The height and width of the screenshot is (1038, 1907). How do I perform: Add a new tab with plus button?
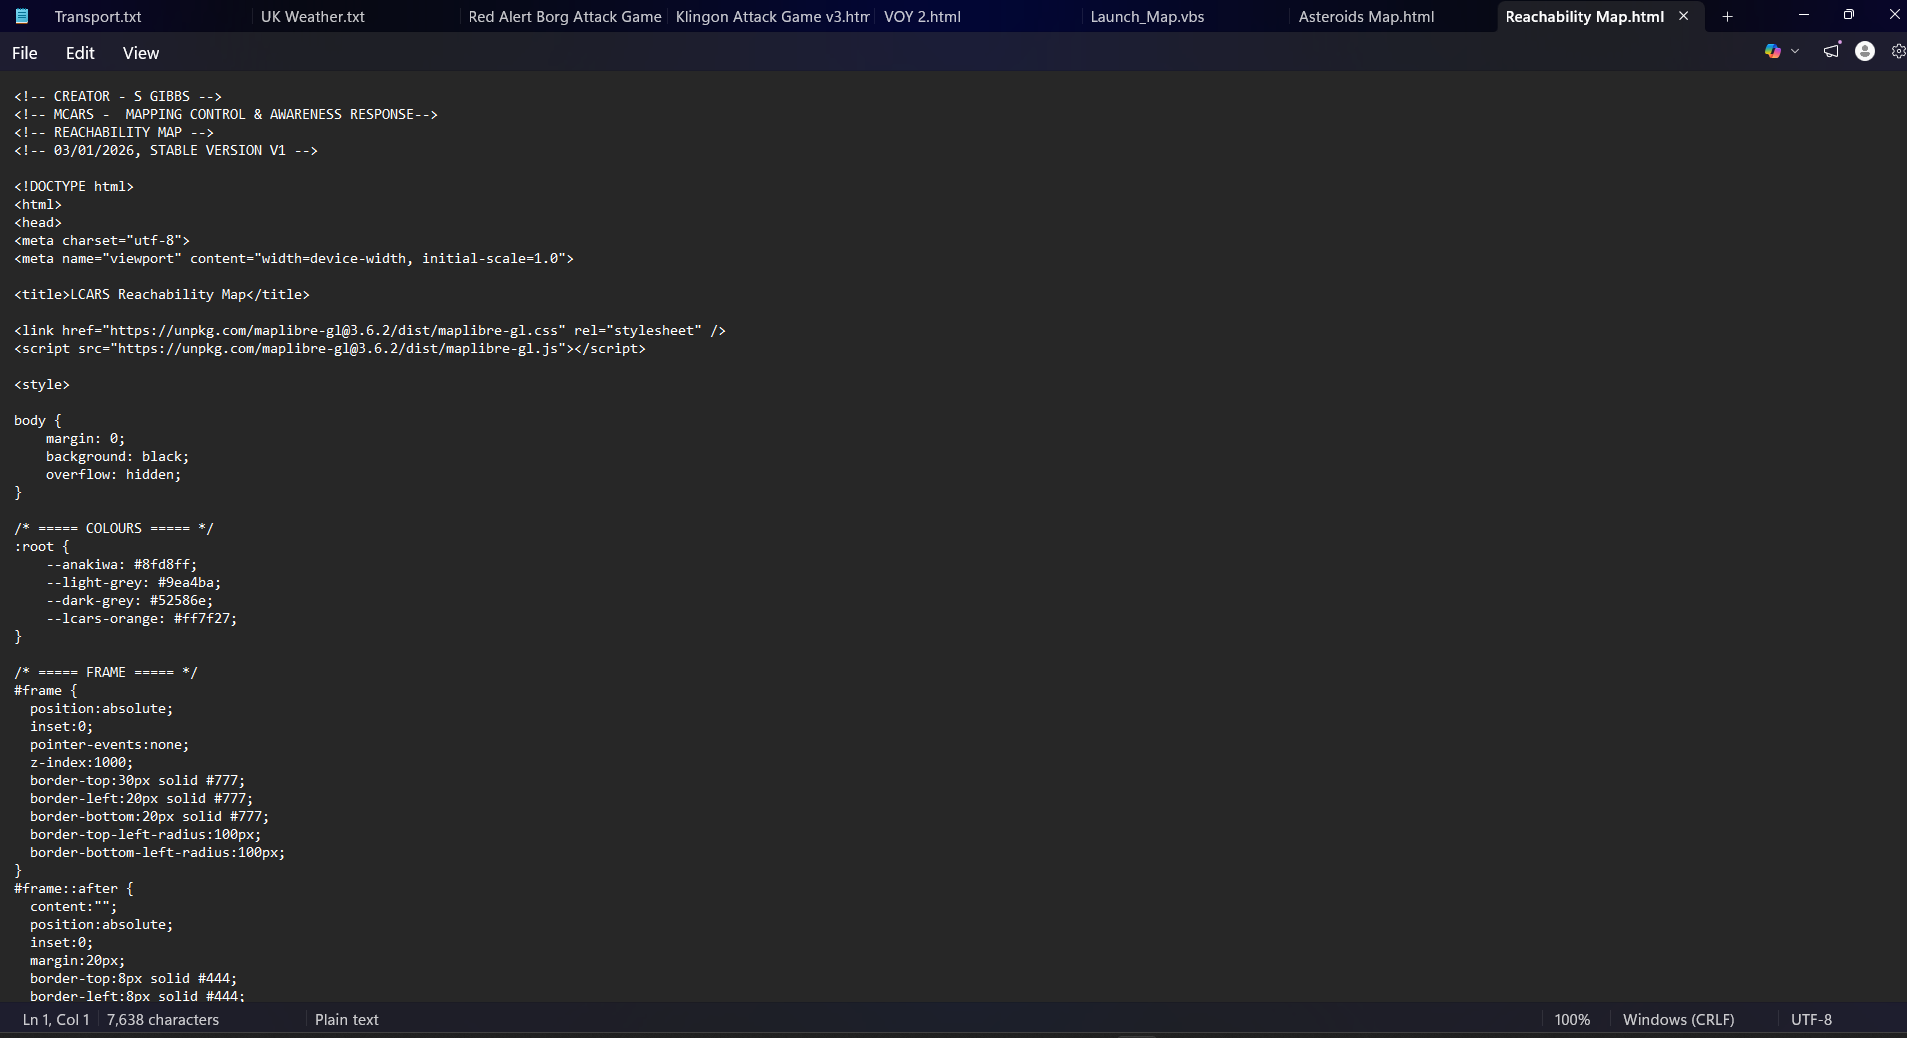pos(1727,16)
